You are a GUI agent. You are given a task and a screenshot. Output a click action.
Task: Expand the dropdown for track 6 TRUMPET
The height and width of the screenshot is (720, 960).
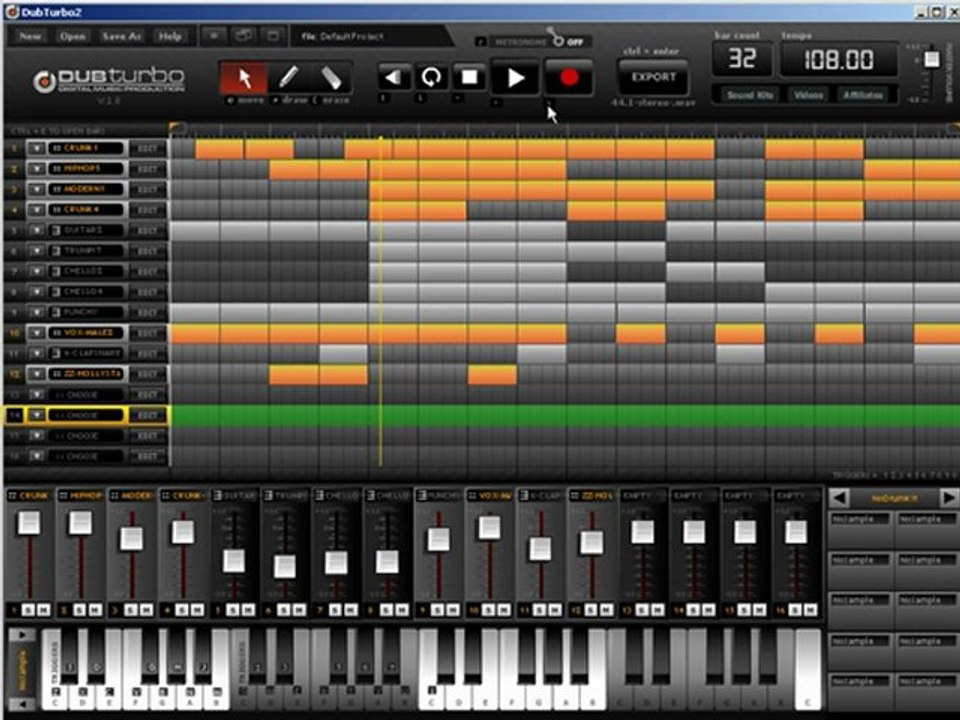[x=37, y=251]
